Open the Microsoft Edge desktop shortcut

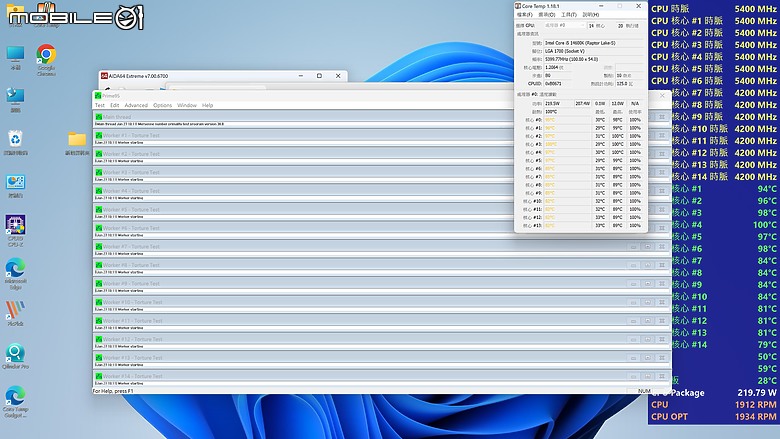point(15,274)
